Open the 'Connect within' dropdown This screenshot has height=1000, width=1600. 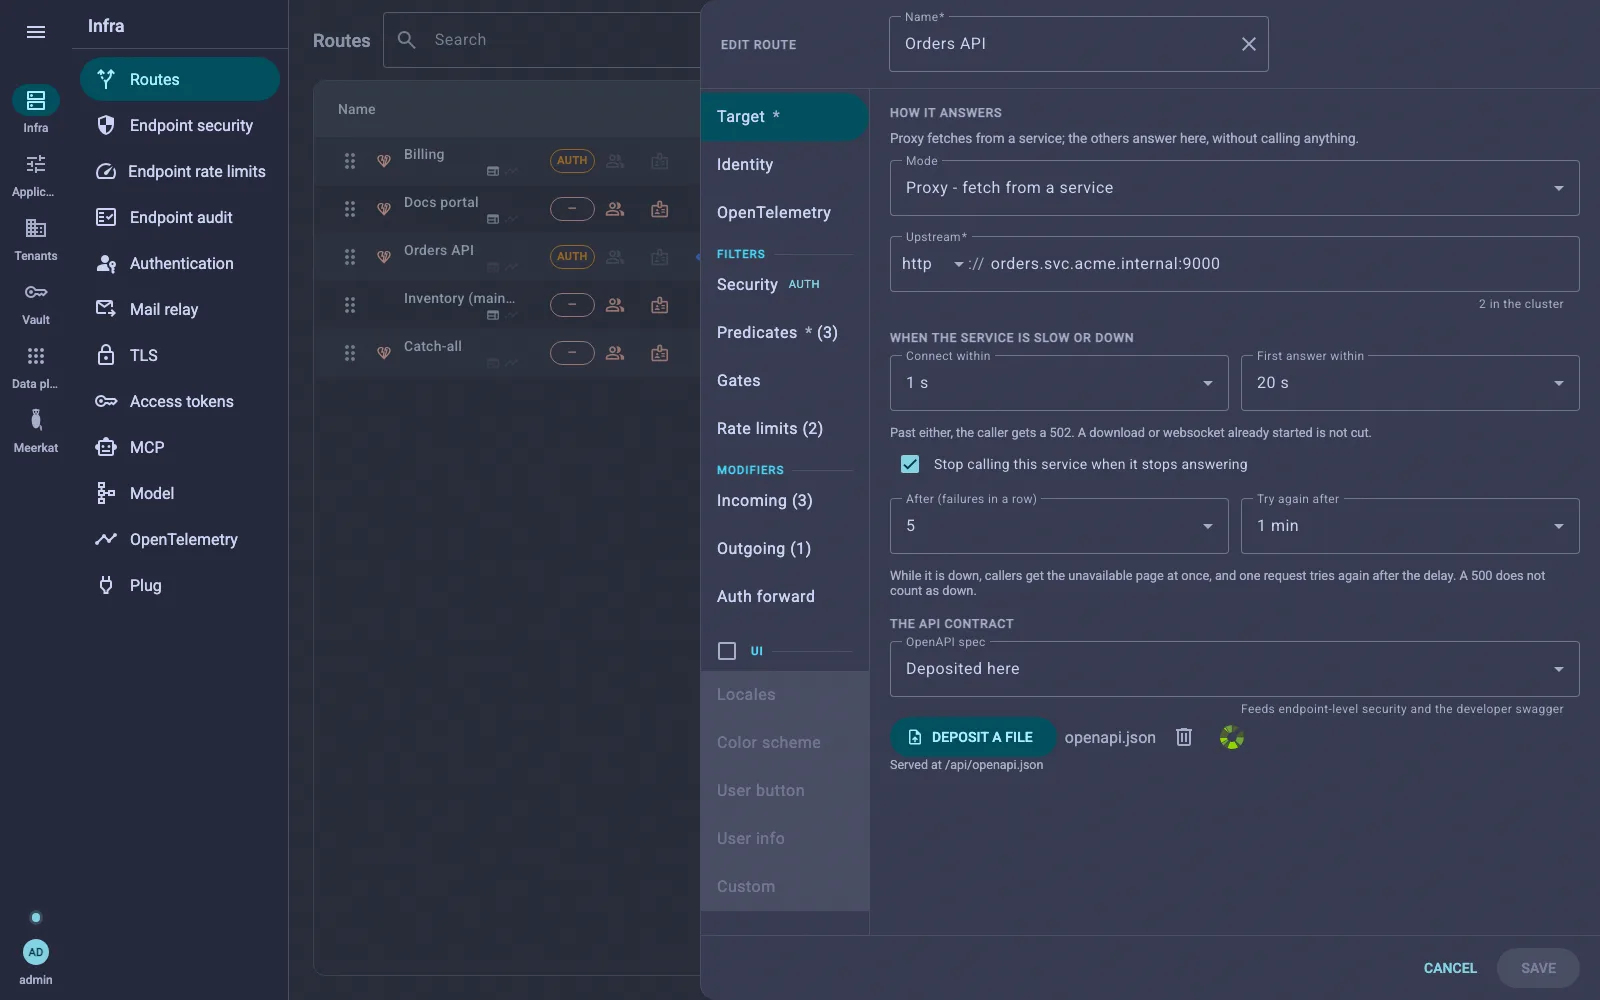point(1059,383)
